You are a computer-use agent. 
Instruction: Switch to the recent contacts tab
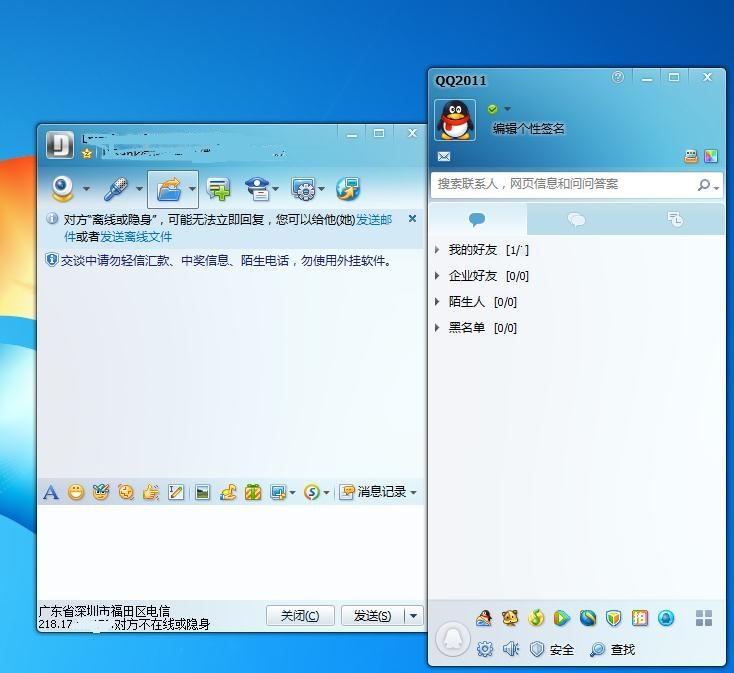click(x=675, y=219)
